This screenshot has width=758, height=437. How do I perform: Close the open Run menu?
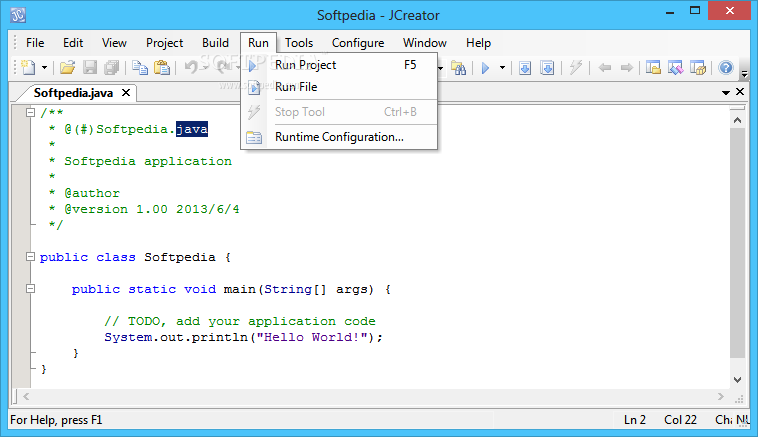[258, 43]
